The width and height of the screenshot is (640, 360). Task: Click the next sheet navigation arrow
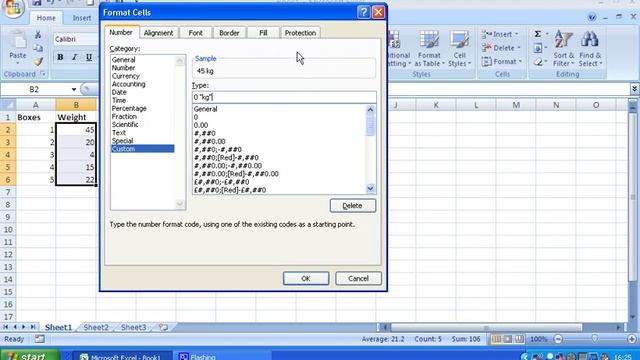24,327
